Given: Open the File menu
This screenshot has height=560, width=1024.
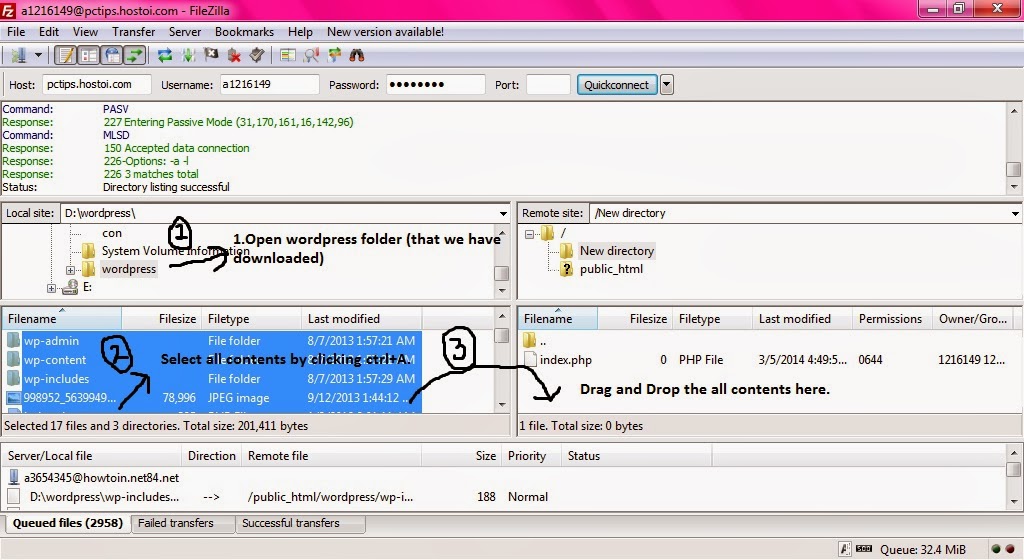Looking at the screenshot, I should click(16, 31).
